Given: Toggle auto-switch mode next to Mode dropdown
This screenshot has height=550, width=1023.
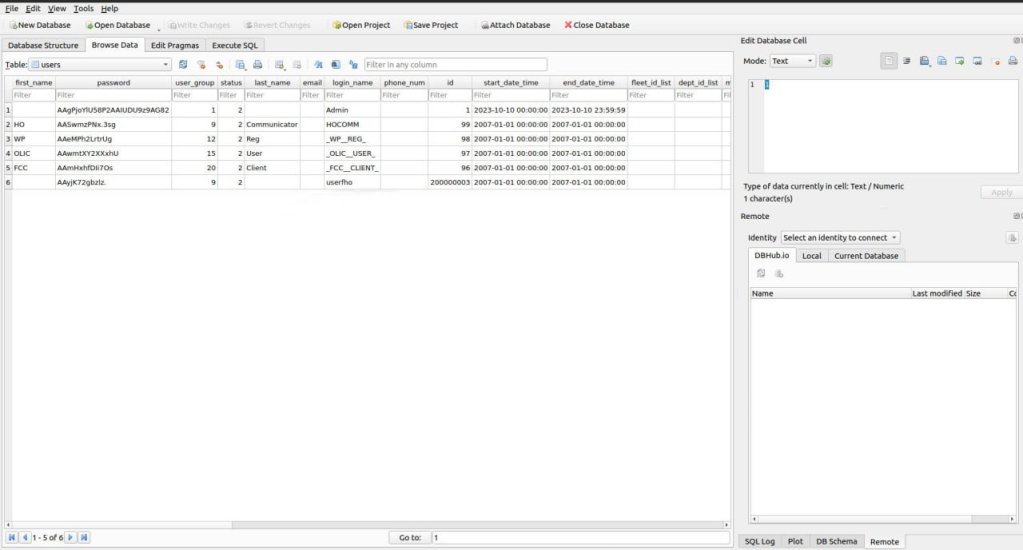Looking at the screenshot, I should point(826,61).
